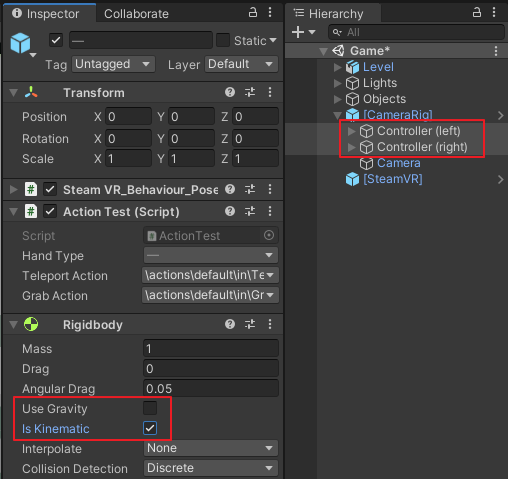Enable the Use Gravity checkbox
This screenshot has height=479, width=508.
click(x=150, y=408)
